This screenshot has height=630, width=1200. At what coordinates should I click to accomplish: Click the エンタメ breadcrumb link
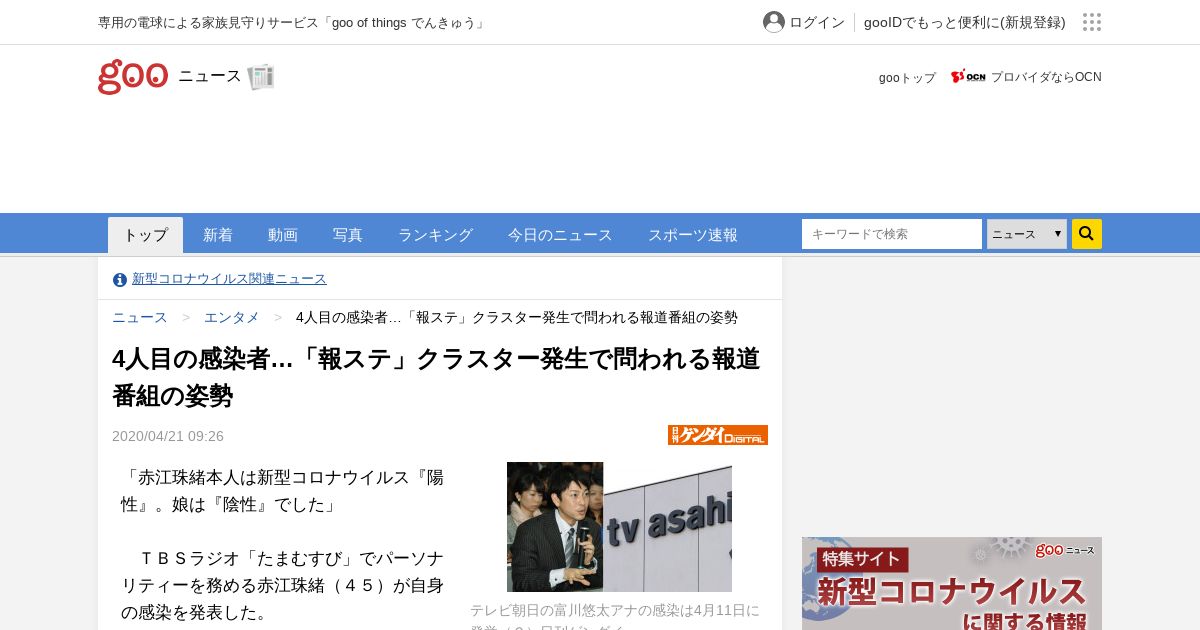232,317
